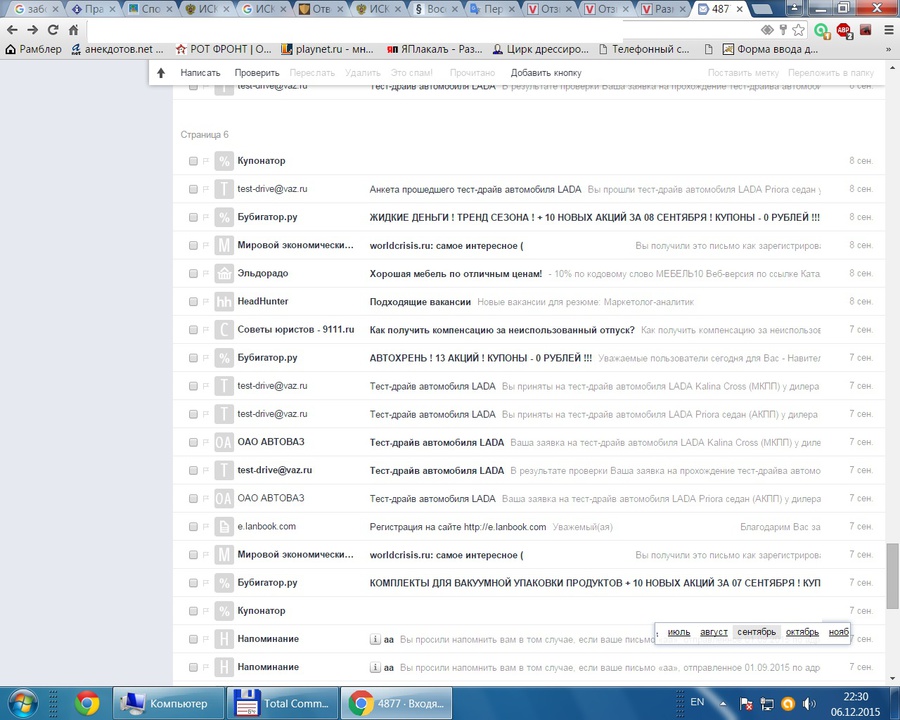Open the browser home page

73,30
